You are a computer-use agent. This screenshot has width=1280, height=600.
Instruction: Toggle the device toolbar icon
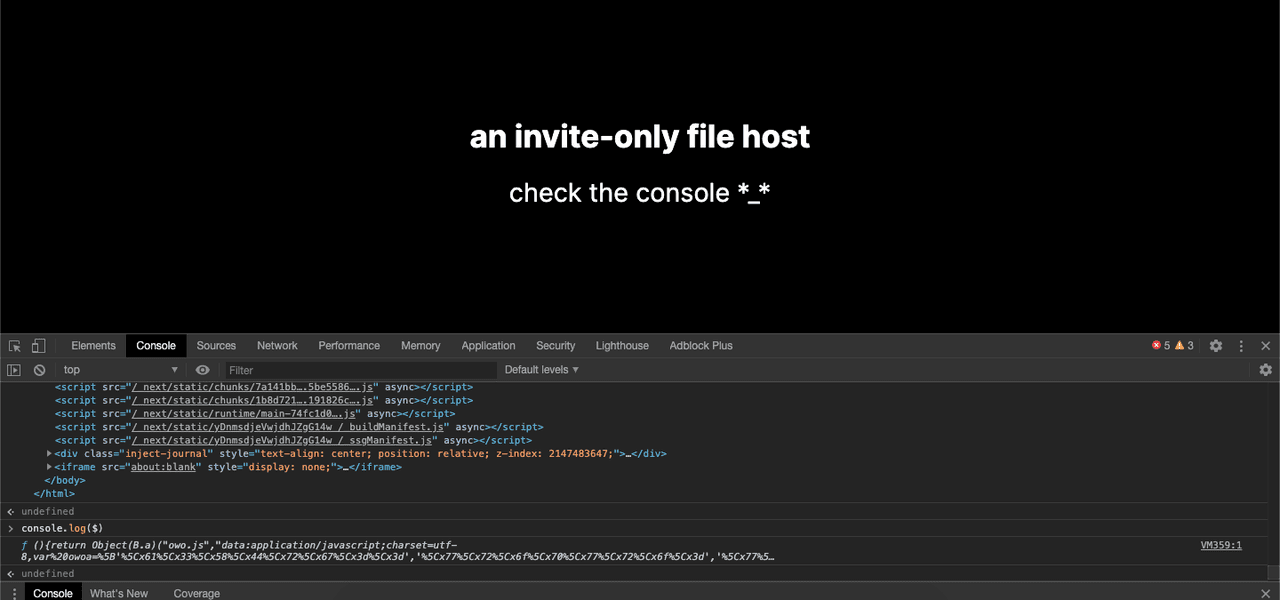tap(38, 346)
